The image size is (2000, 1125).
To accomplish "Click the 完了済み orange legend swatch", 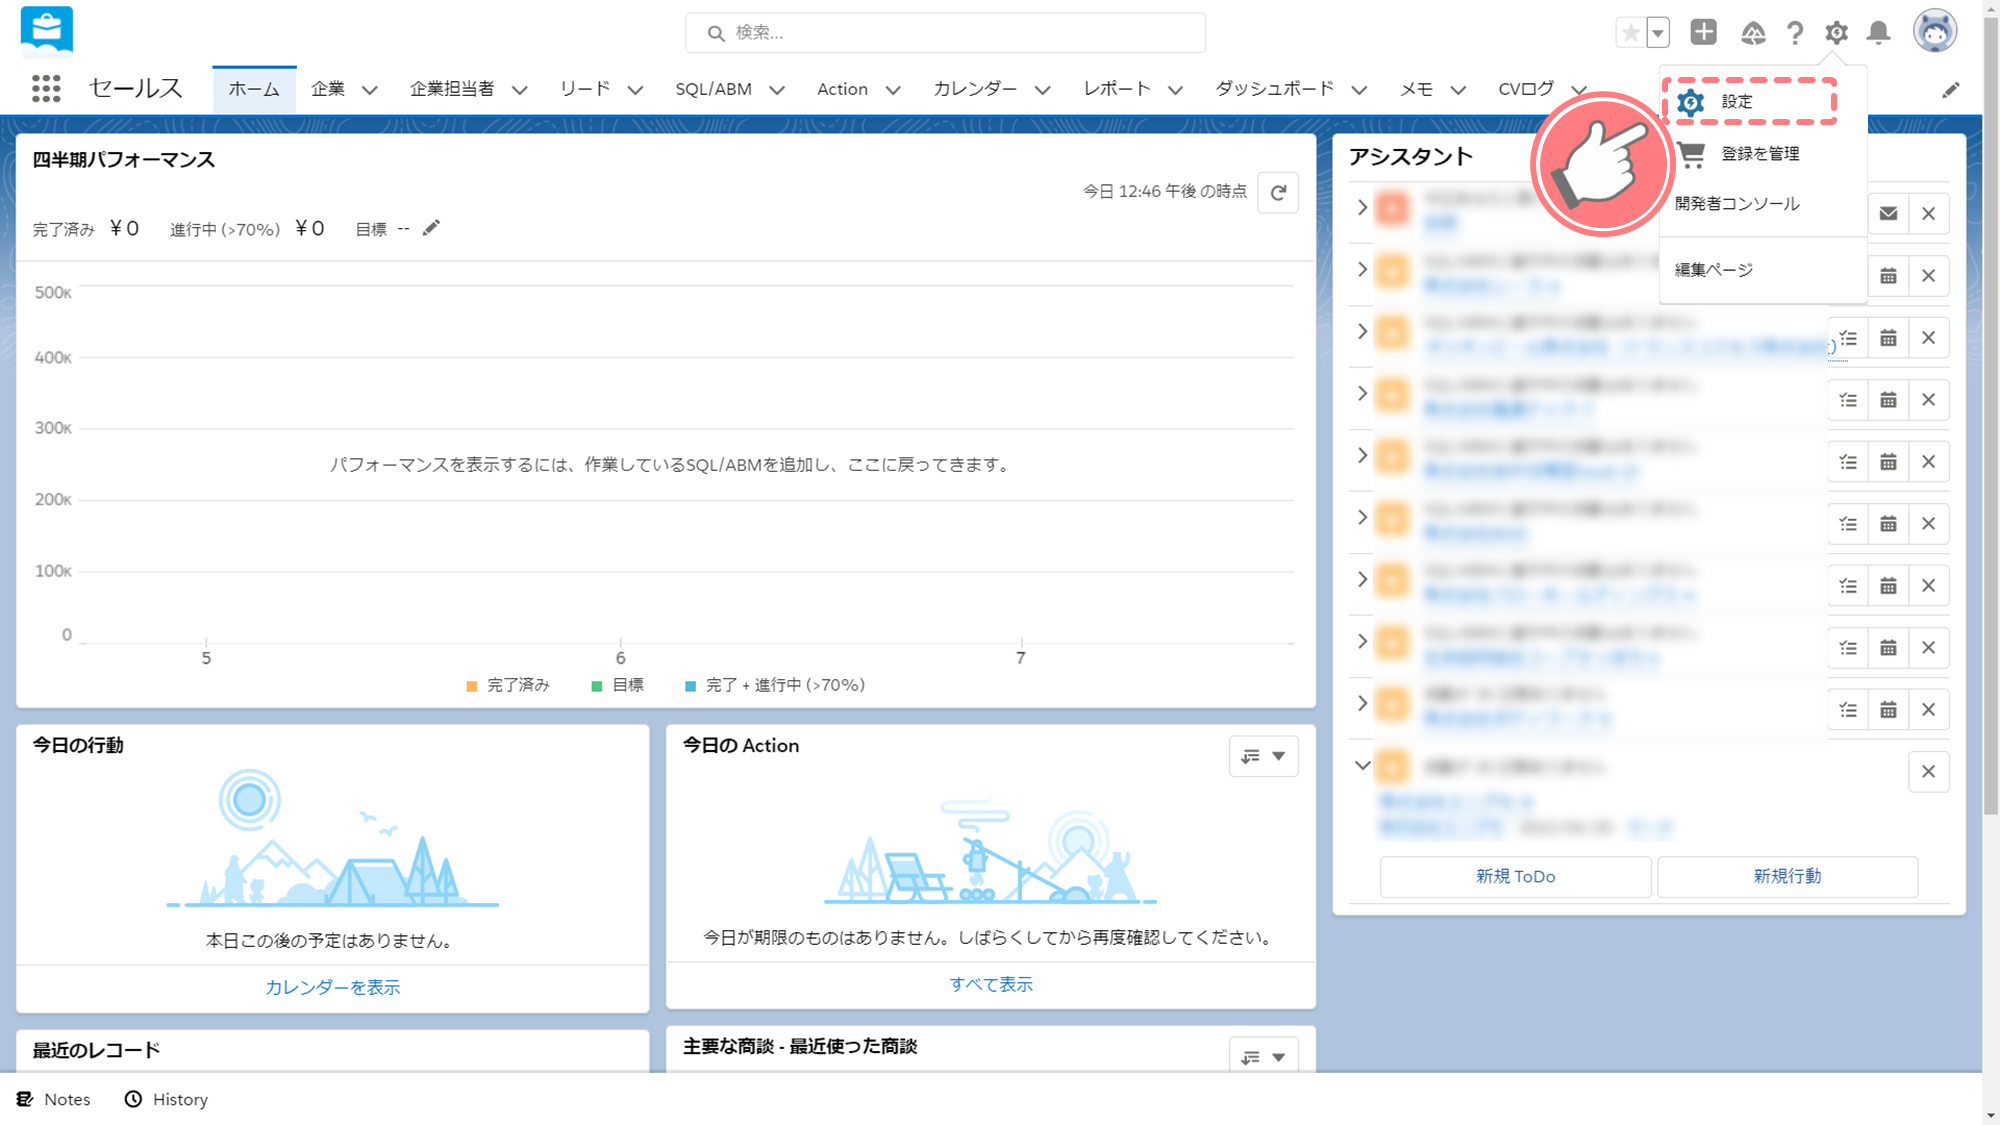I will (x=472, y=686).
